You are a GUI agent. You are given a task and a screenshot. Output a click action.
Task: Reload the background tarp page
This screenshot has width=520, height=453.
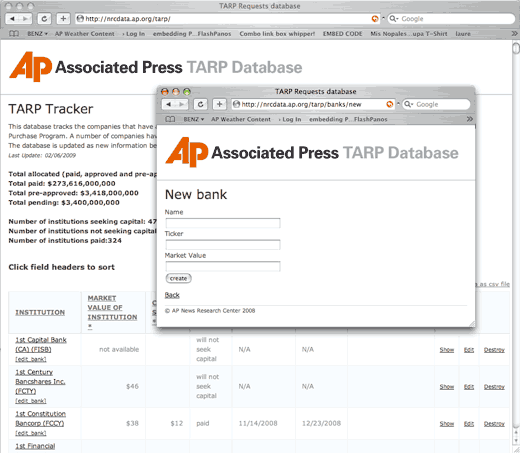point(44,19)
